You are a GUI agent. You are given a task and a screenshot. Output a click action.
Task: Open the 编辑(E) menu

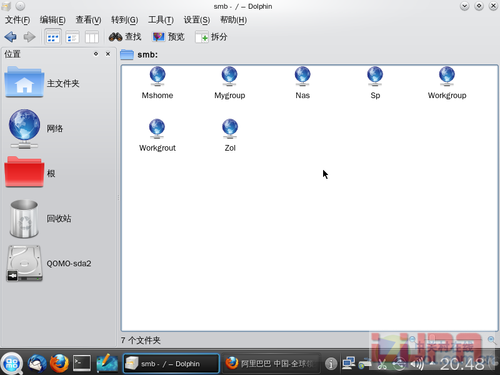click(x=53, y=20)
